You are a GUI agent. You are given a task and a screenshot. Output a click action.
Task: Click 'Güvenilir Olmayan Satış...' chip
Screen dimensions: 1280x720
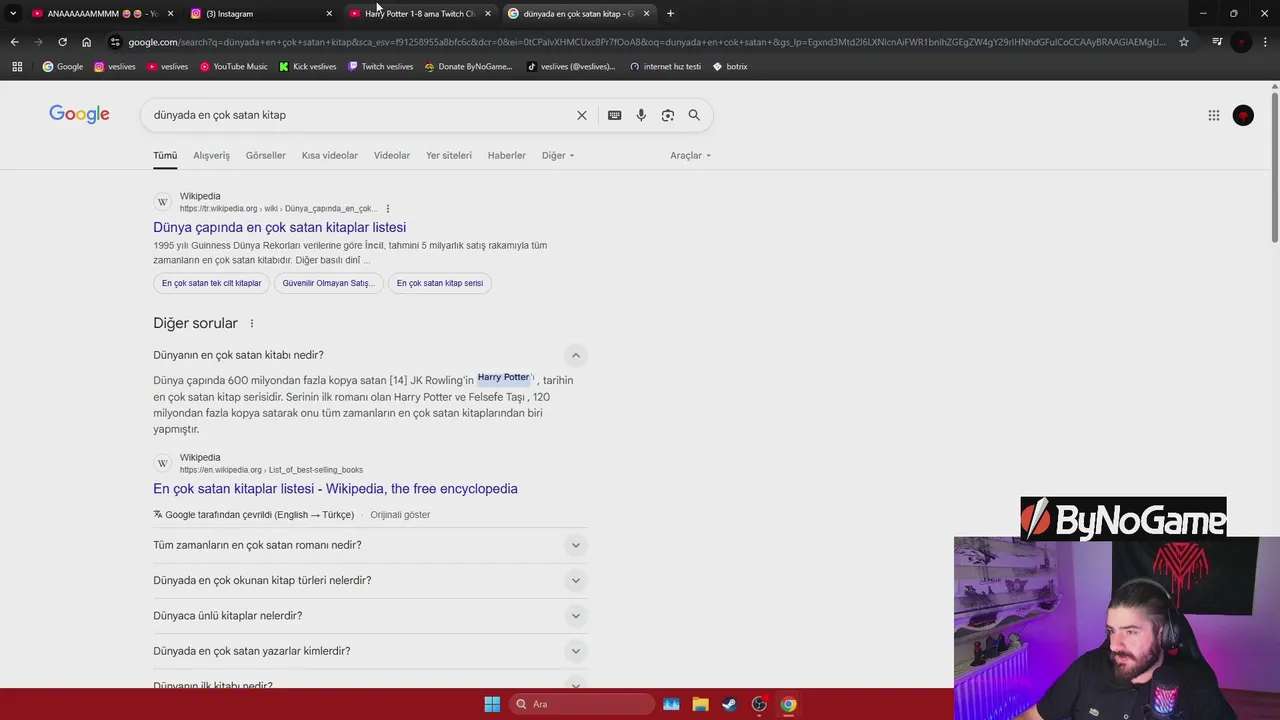tap(328, 283)
